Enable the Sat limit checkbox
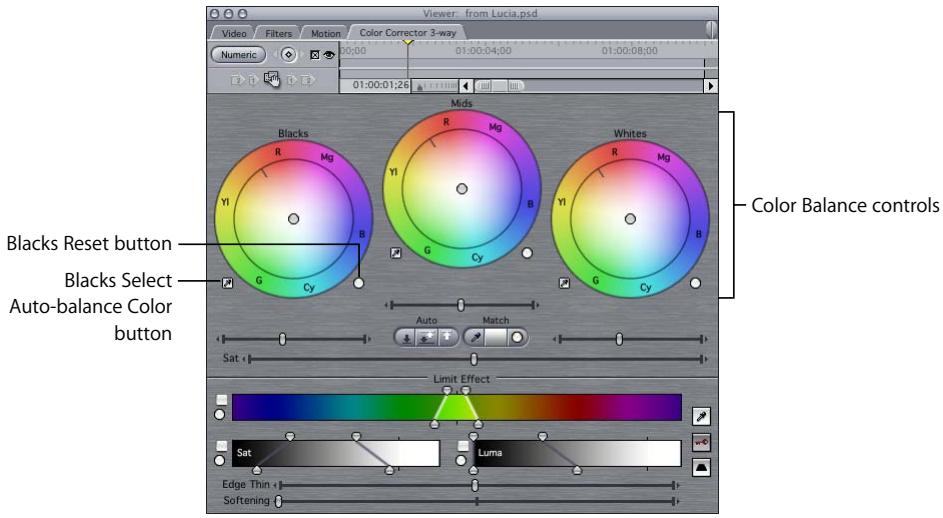943x518 pixels. coord(222,446)
